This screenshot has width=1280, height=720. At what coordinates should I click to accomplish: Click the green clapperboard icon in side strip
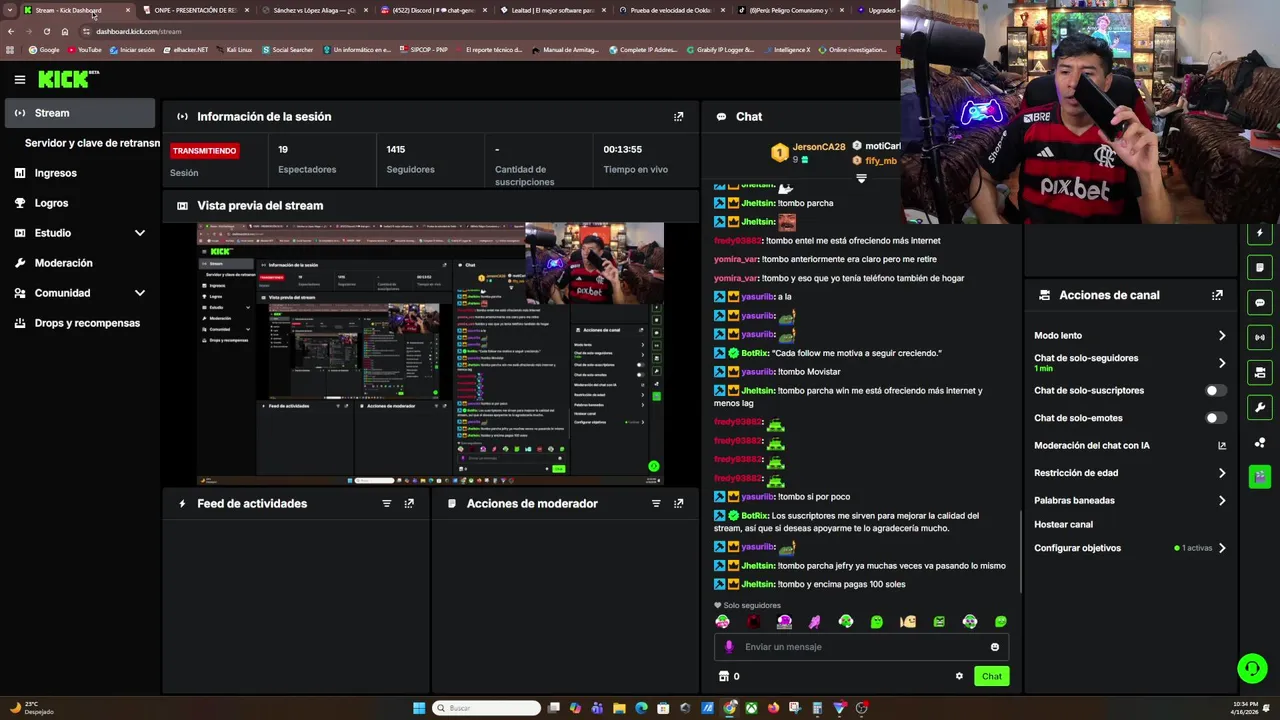pos(1260,476)
